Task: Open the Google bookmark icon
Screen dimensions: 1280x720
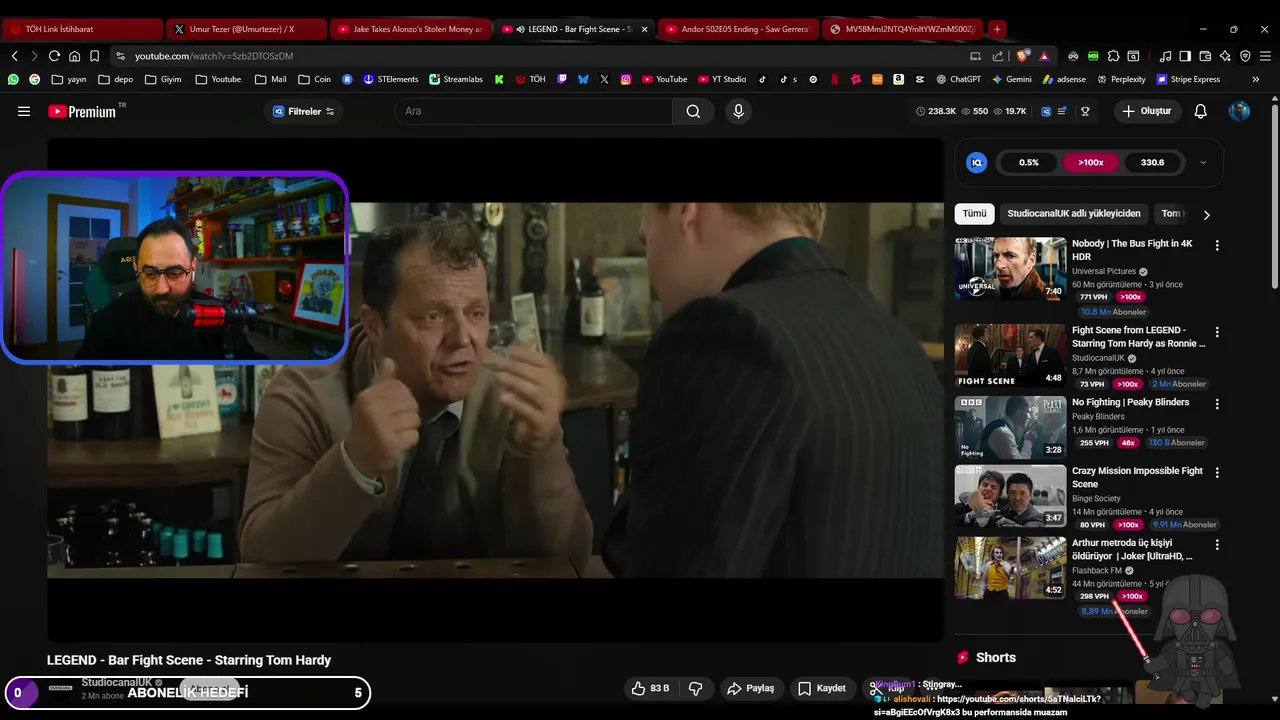Action: coord(34,79)
